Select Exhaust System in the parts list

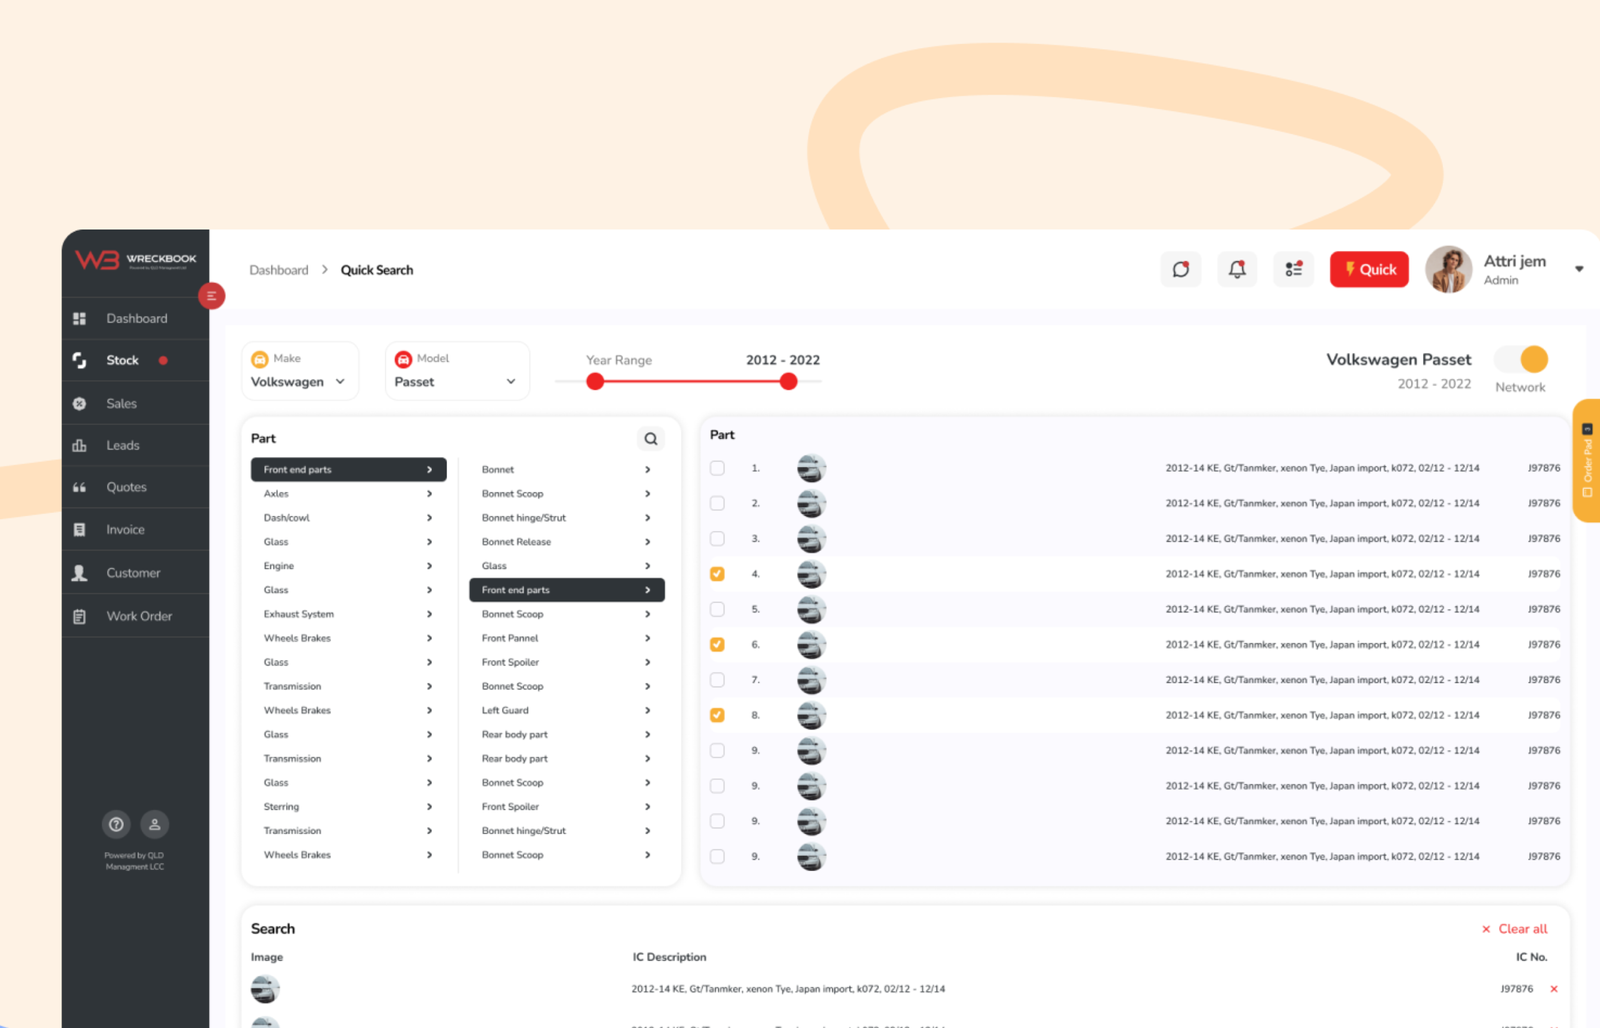[299, 614]
